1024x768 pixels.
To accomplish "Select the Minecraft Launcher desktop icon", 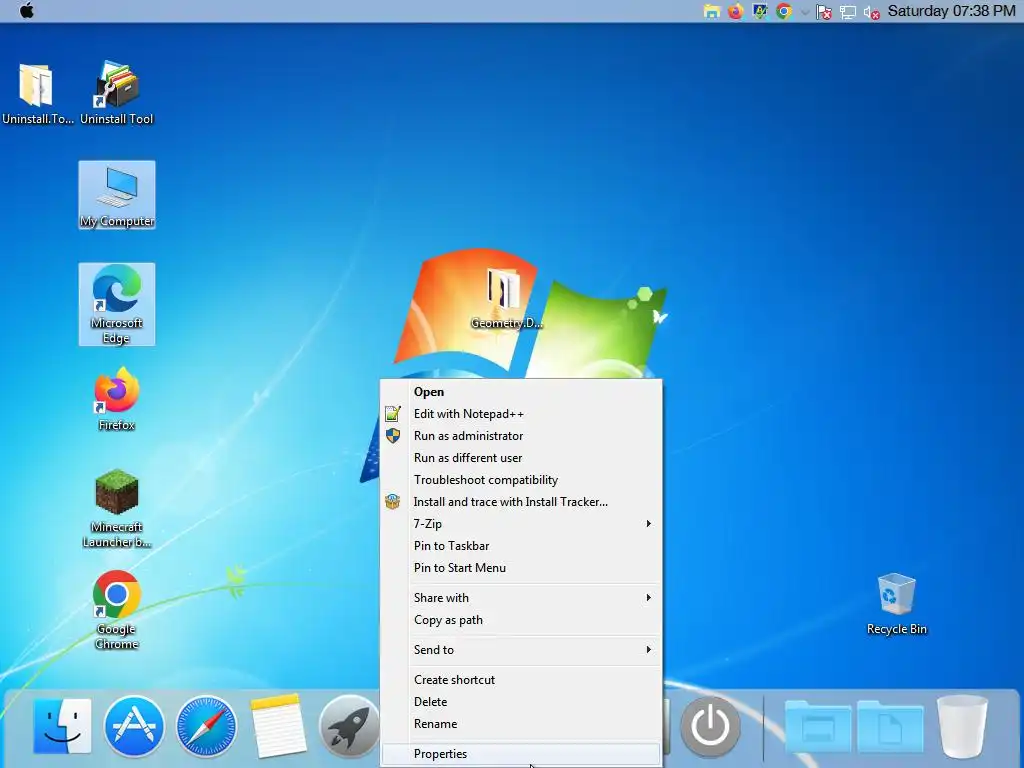I will click(117, 508).
